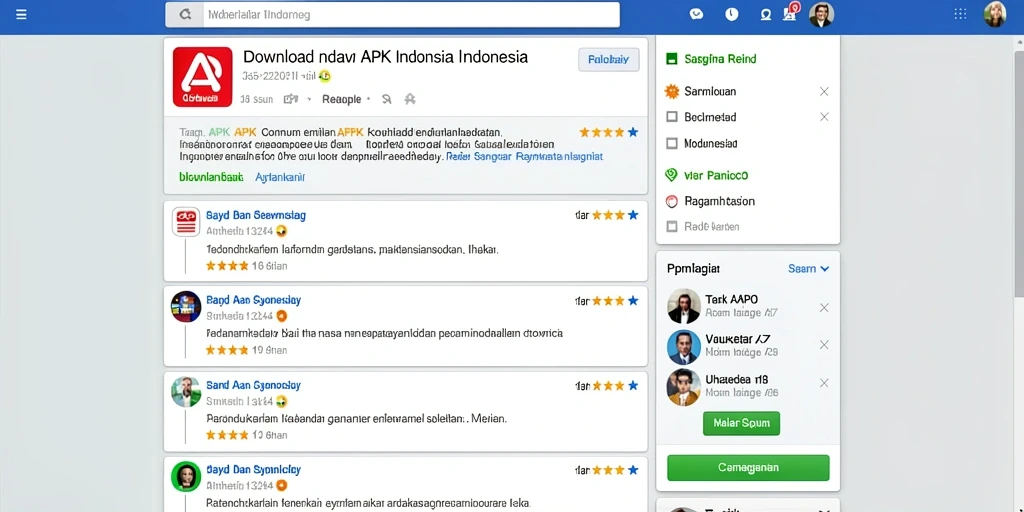
Task: Click the orange emoji beside Bayd Aan Syonedlay date
Action: pyautogui.click(x=281, y=316)
